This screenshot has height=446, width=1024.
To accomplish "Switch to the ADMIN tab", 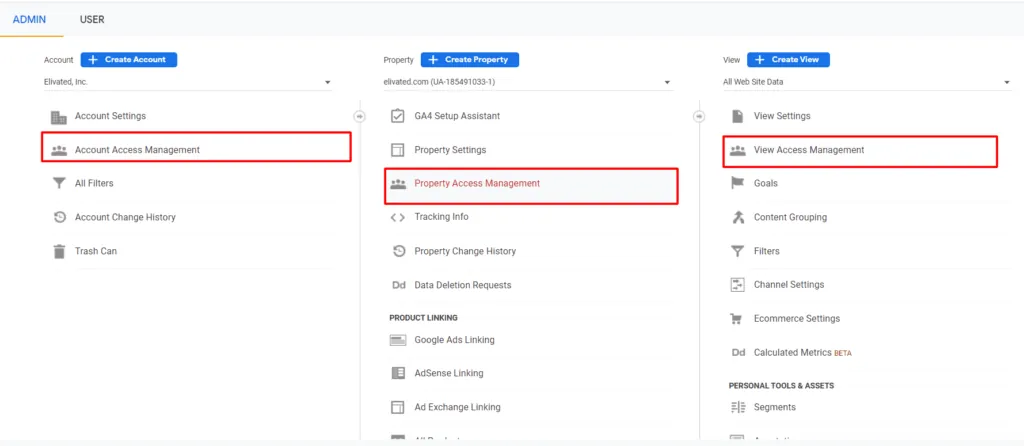I will click(29, 20).
